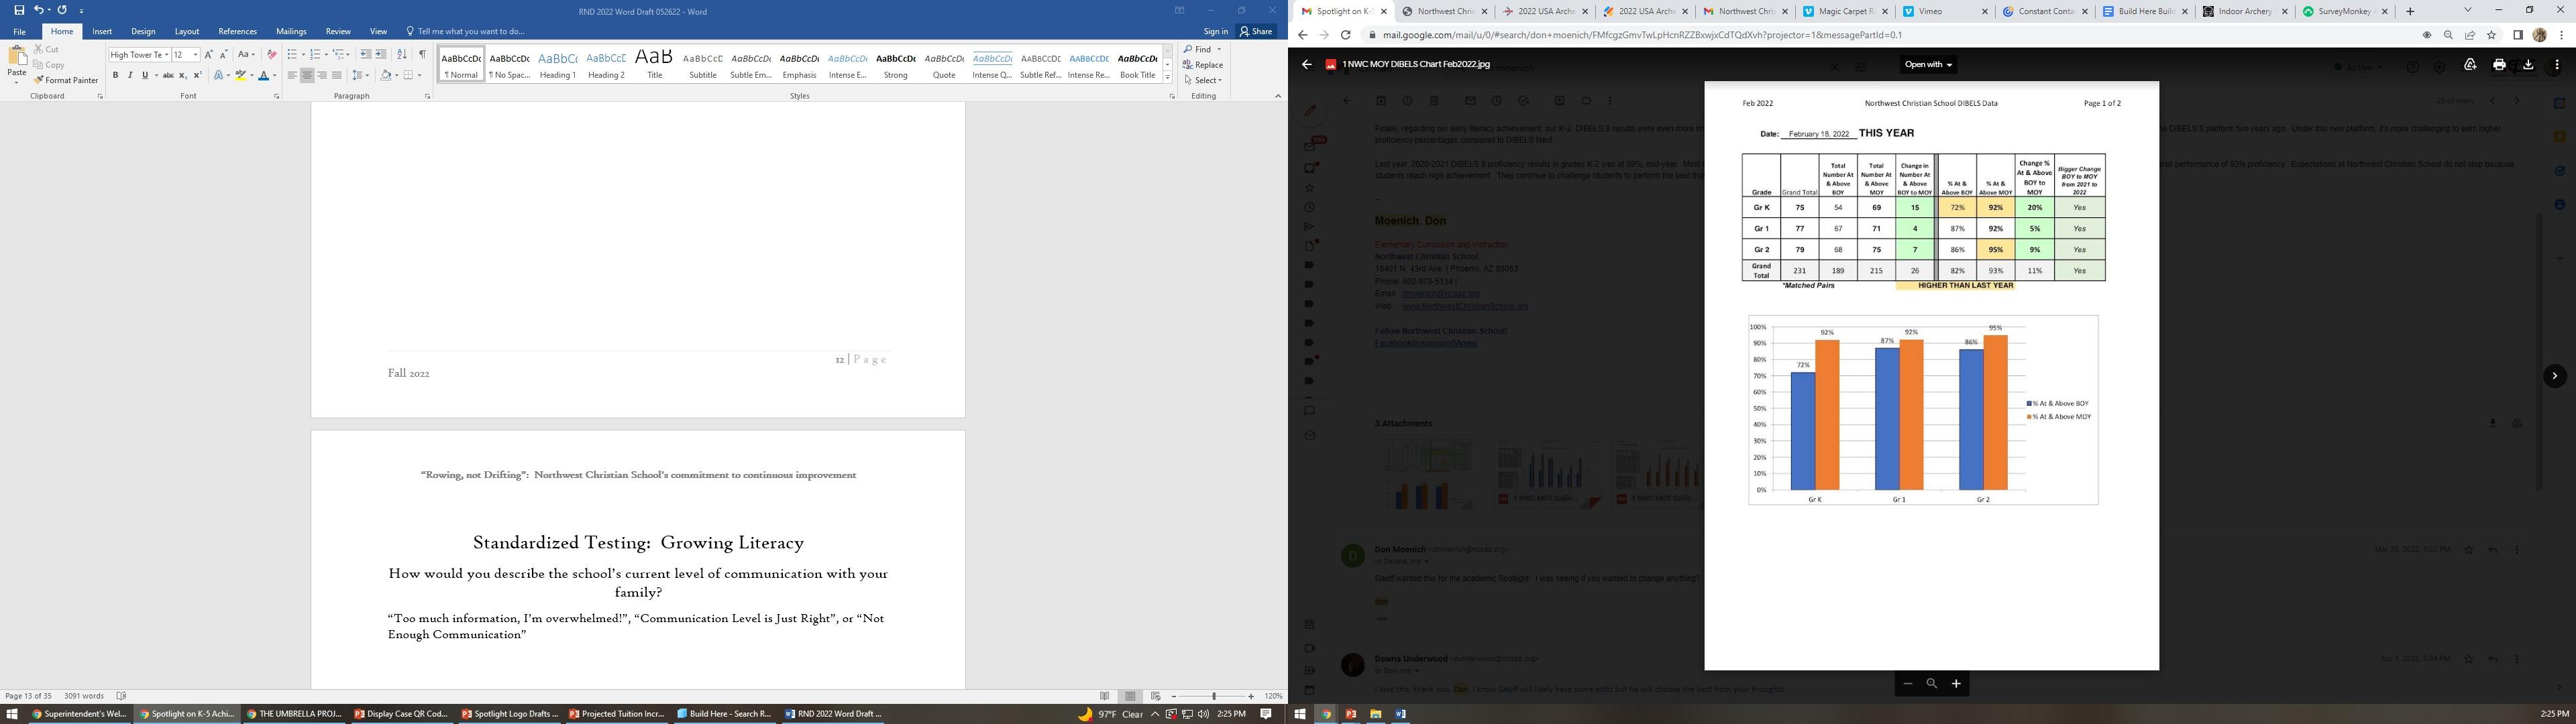Decrease paragraph indent
2576x724 pixels.
(366, 55)
